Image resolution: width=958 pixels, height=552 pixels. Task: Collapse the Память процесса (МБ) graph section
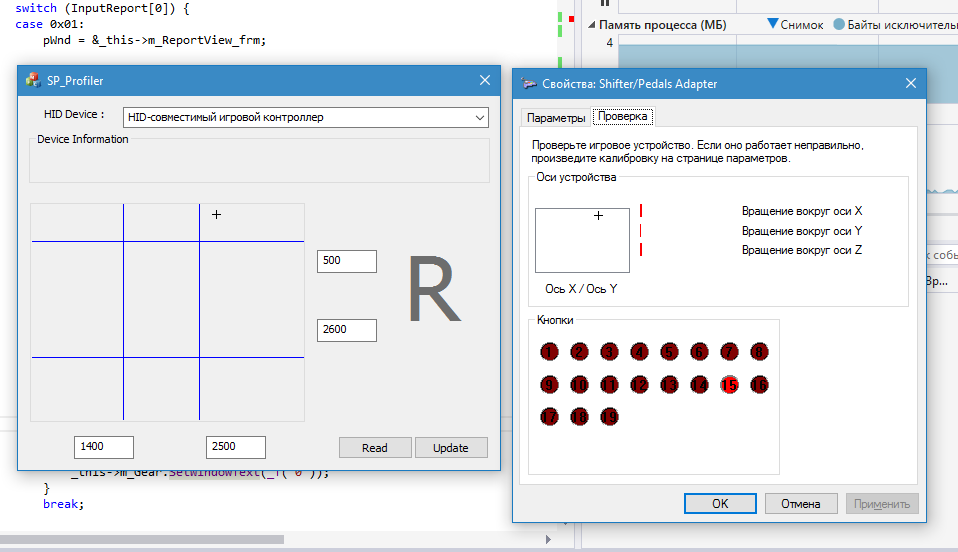[590, 23]
